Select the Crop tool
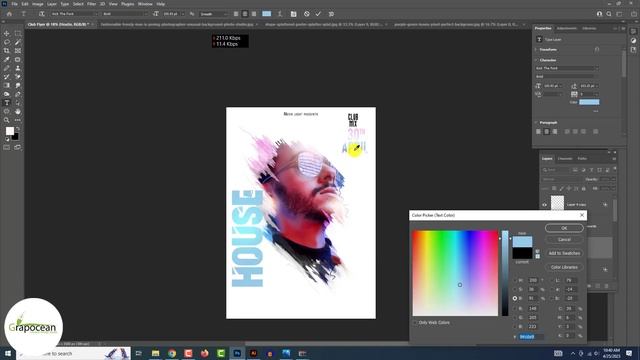 coord(7,51)
